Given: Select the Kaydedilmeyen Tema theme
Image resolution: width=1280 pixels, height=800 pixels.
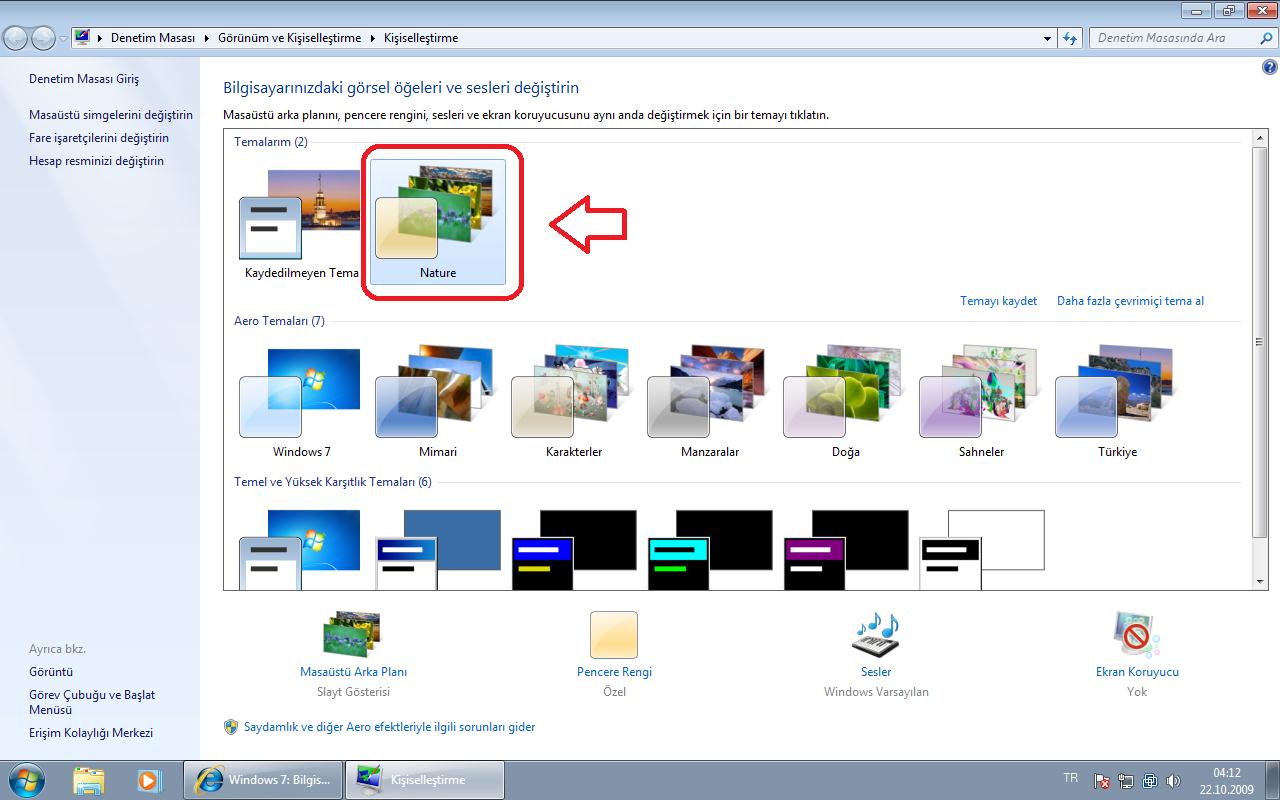Looking at the screenshot, I should point(301,222).
